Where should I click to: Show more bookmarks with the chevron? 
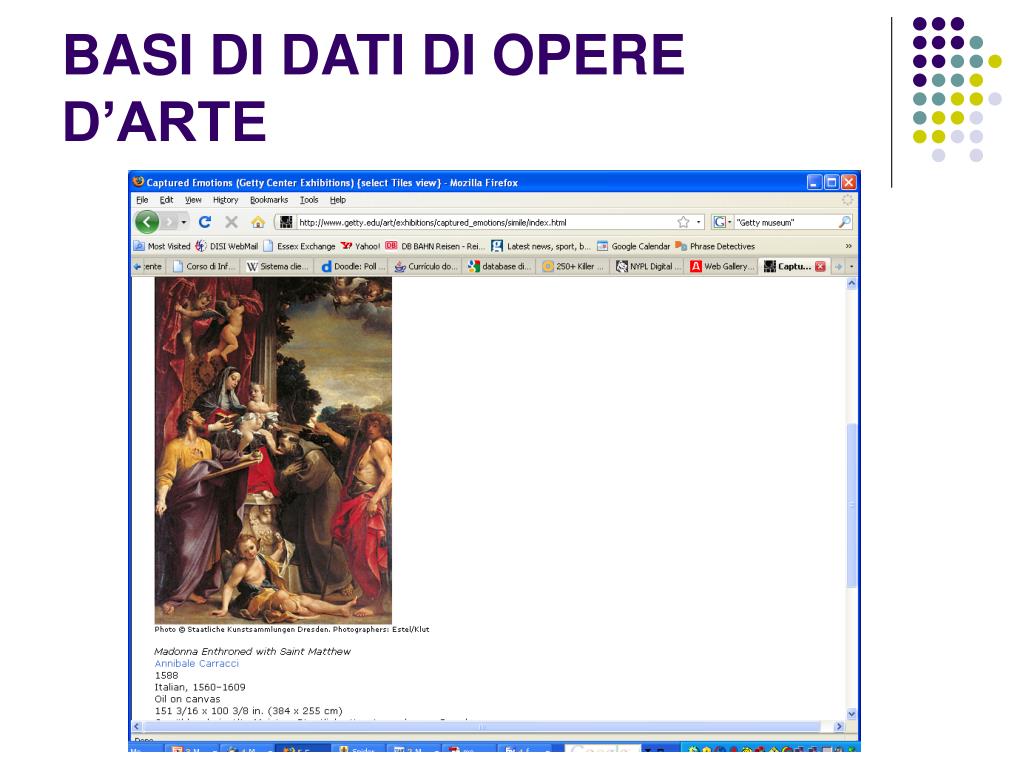pyautogui.click(x=848, y=246)
